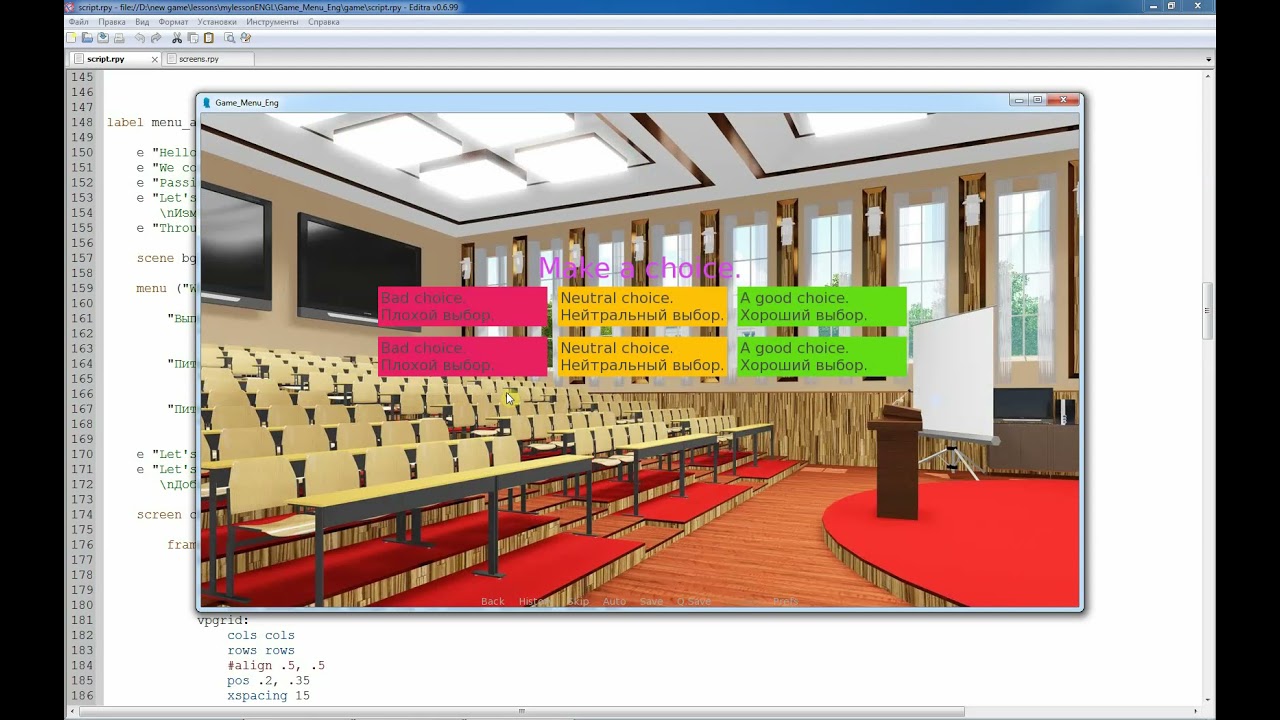Click the editor horizontal scrollbar thumb
This screenshot has height=720, width=1280.
521,711
